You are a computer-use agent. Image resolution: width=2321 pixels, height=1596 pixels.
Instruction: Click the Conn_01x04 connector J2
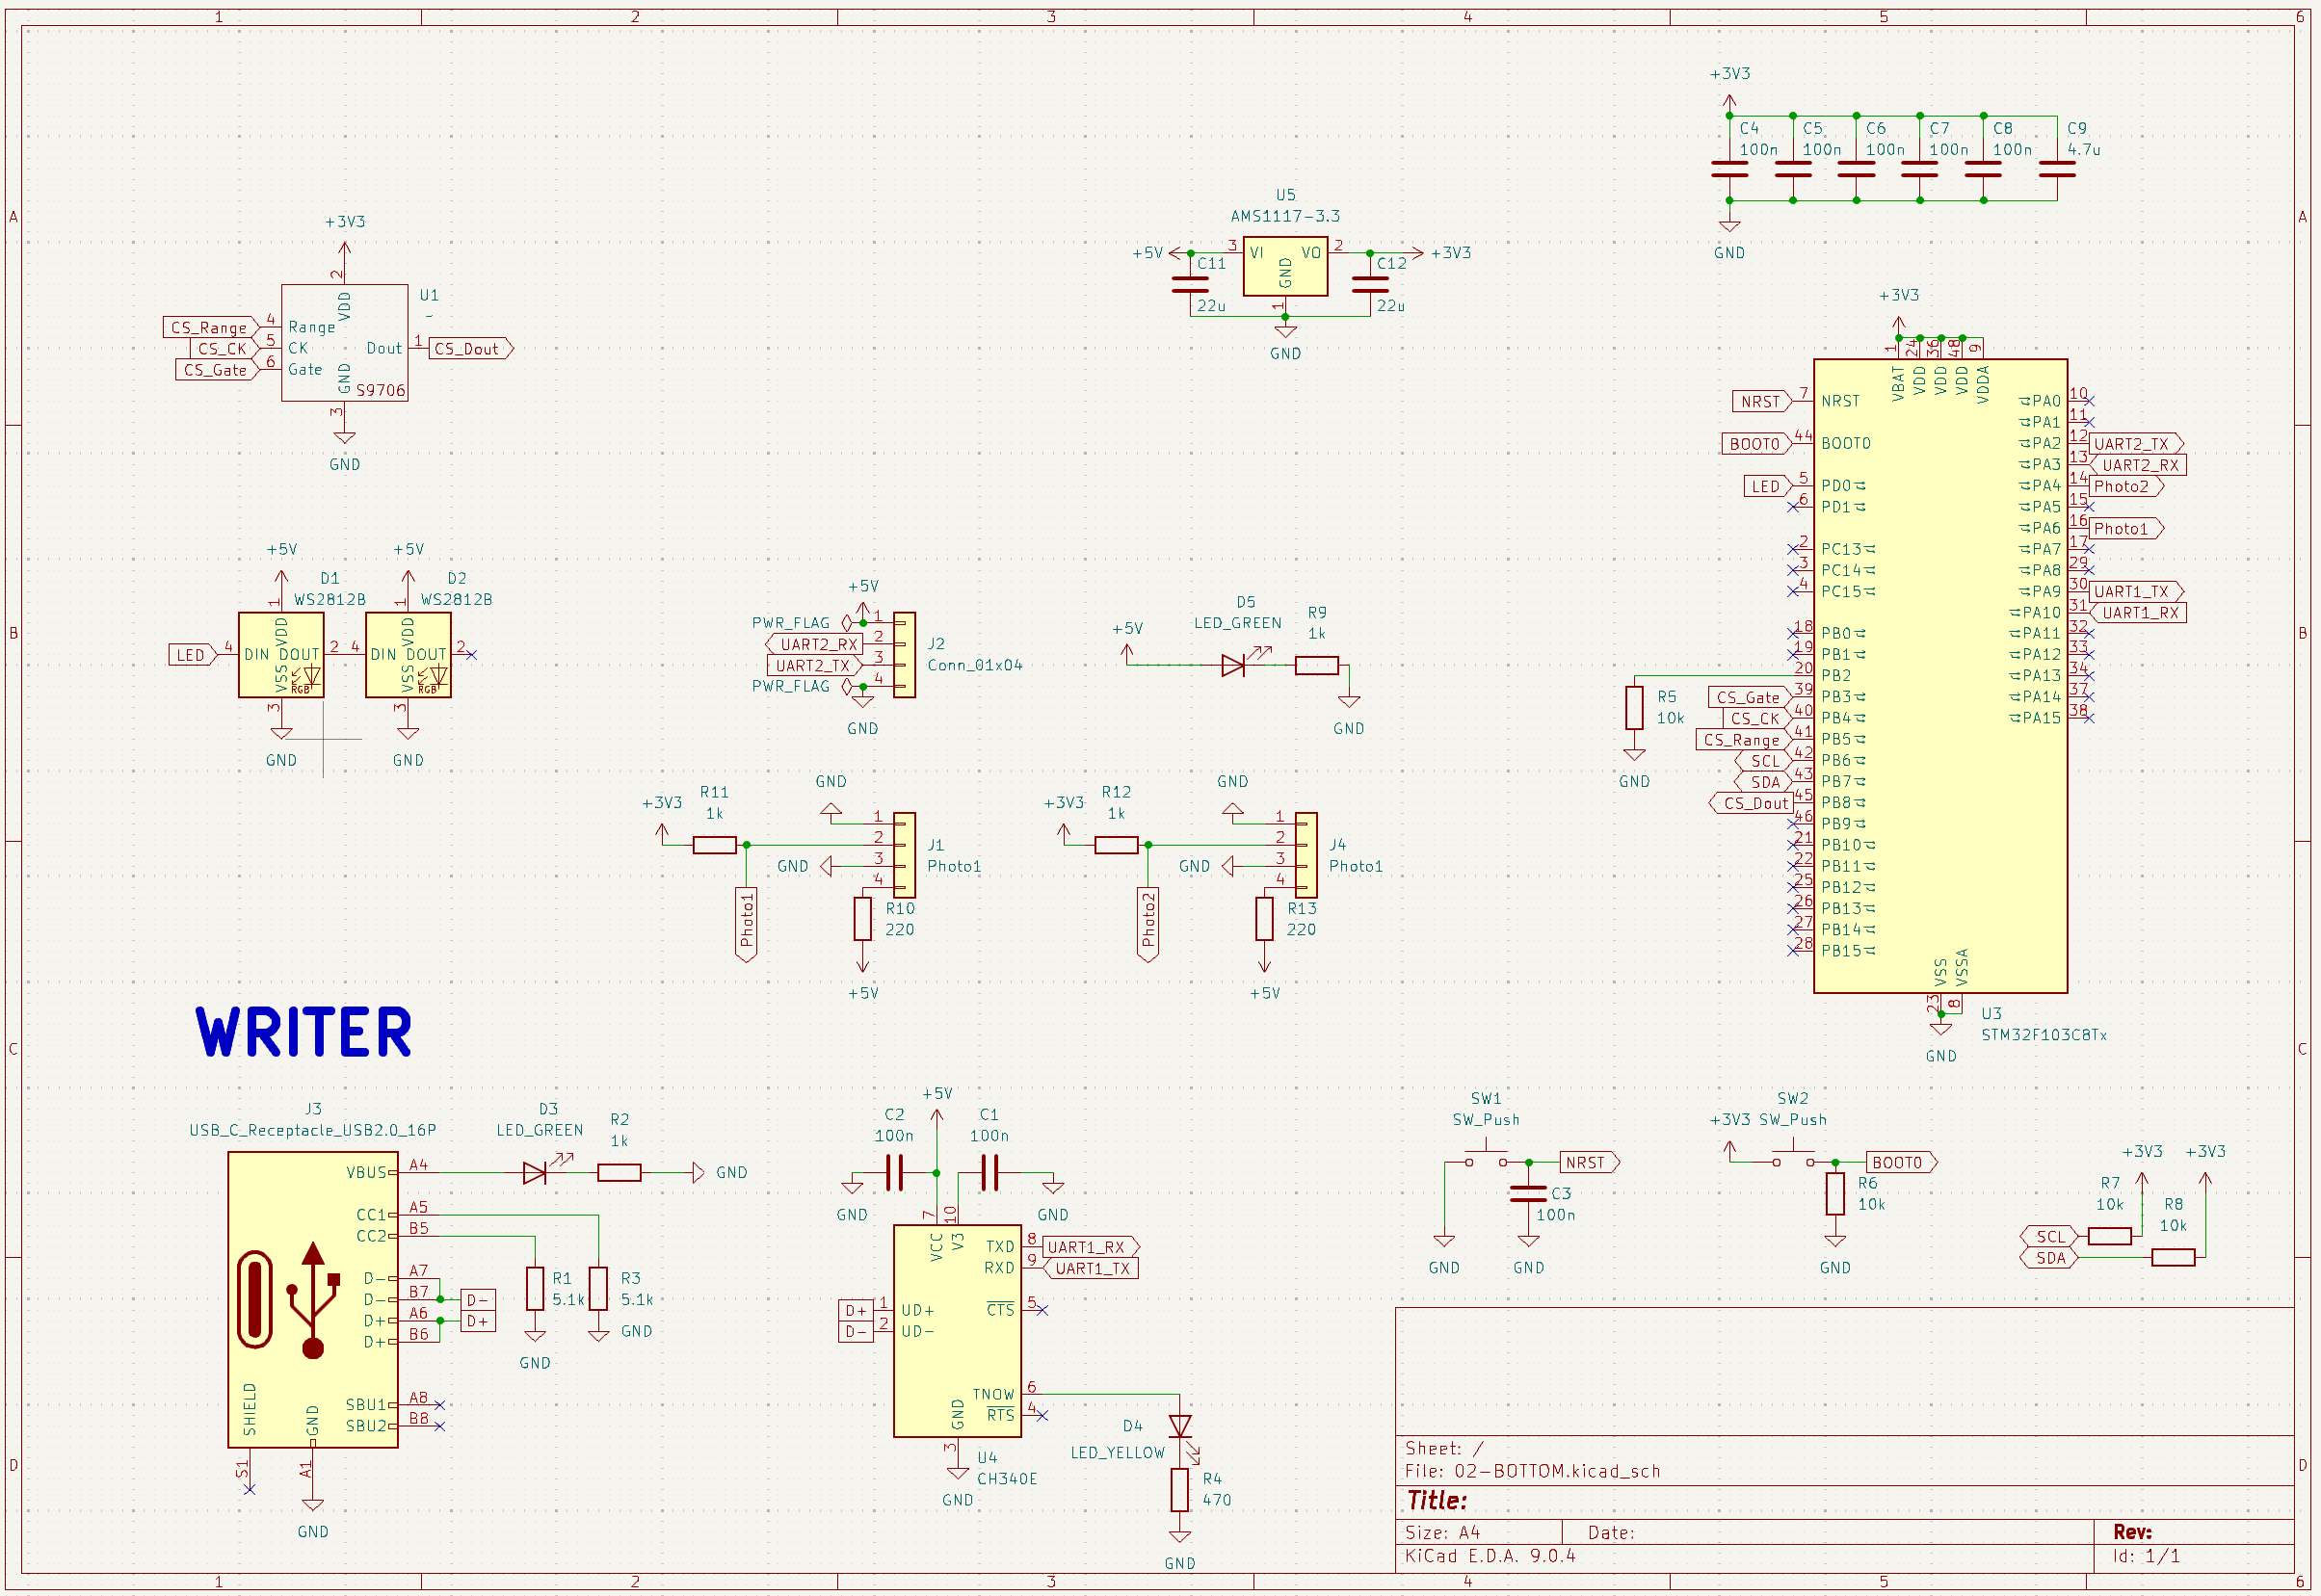(x=904, y=655)
